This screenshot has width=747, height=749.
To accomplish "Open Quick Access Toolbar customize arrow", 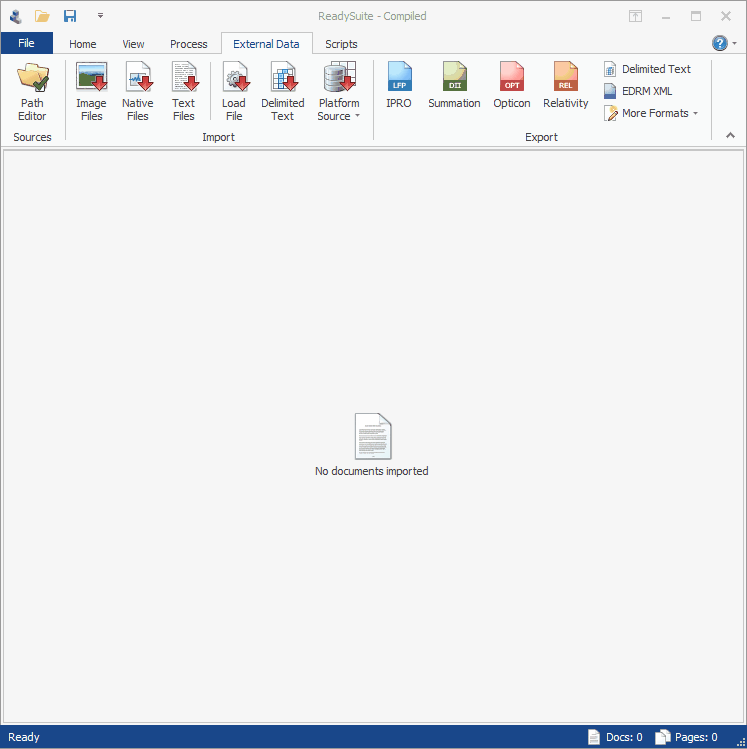I will coord(100,16).
